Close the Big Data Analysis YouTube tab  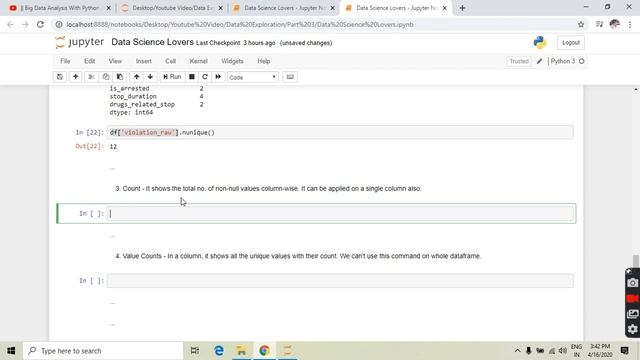point(108,8)
